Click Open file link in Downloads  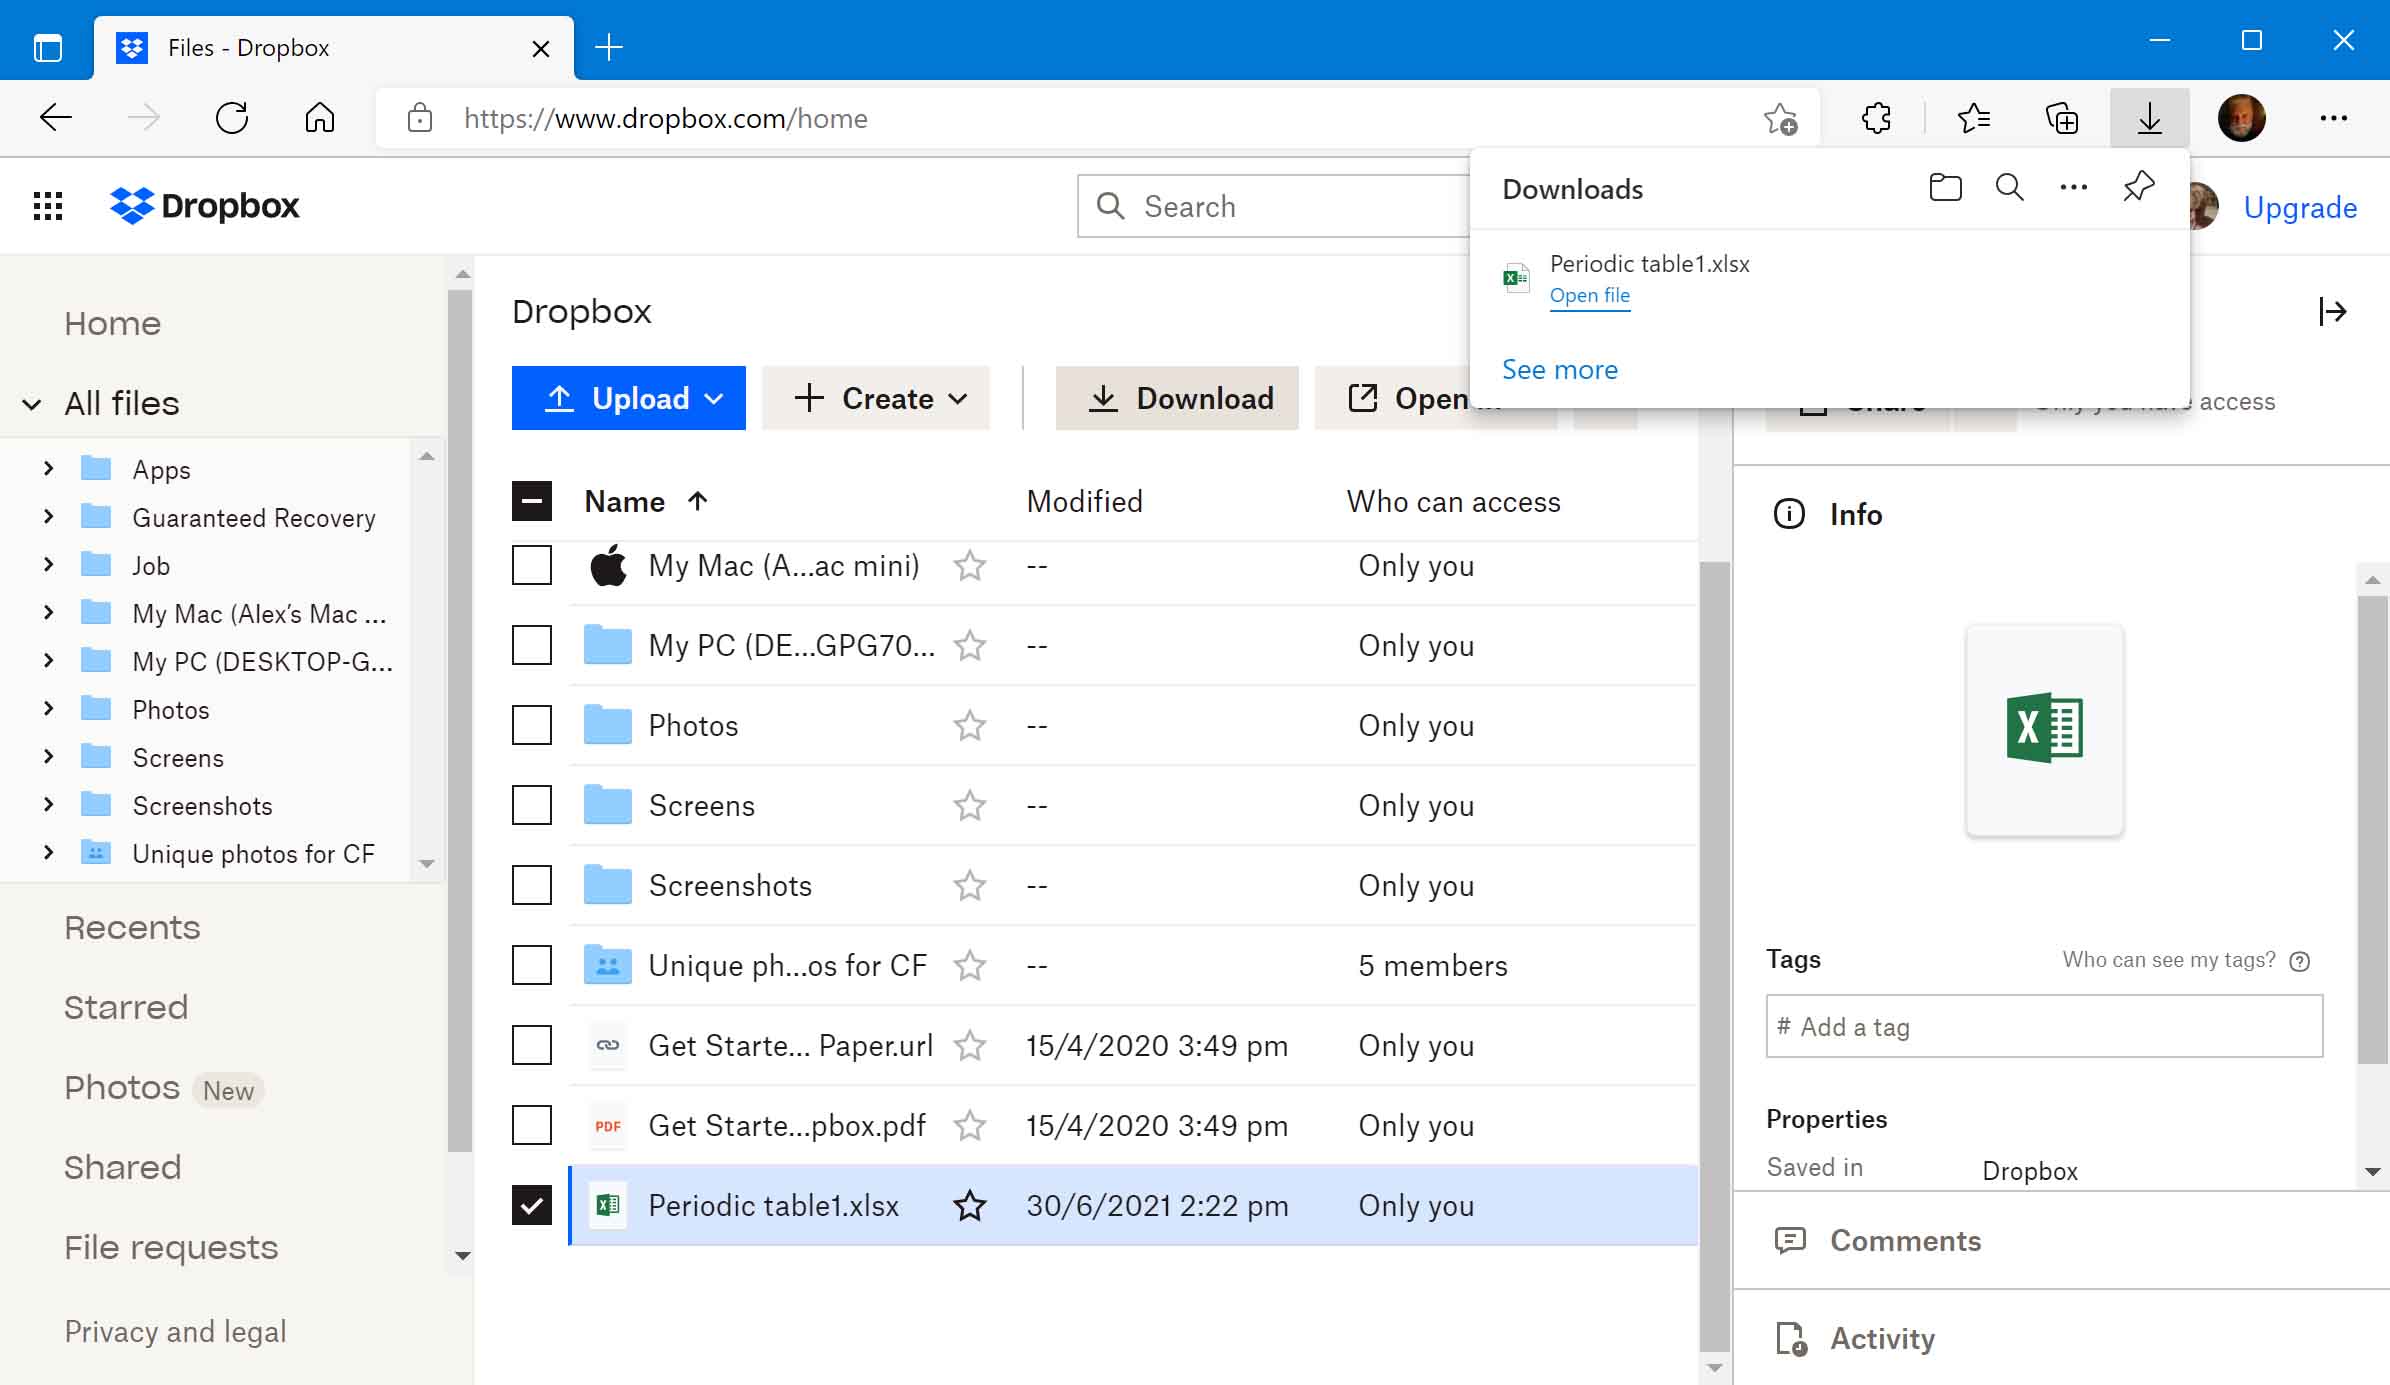pos(1590,296)
